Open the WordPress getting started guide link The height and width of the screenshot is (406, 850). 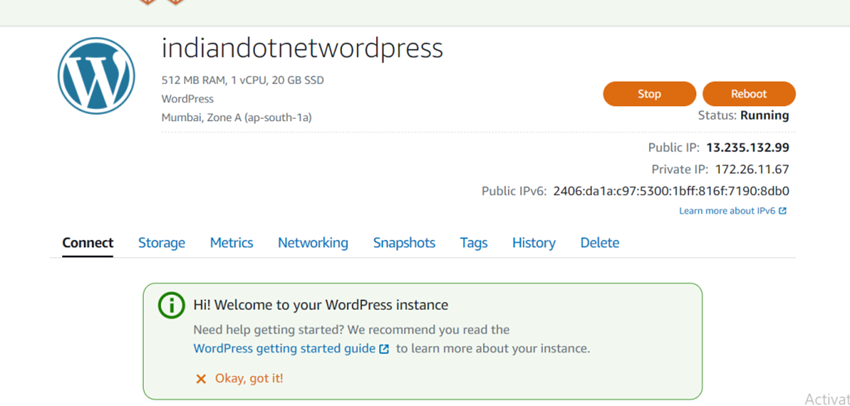pos(284,349)
